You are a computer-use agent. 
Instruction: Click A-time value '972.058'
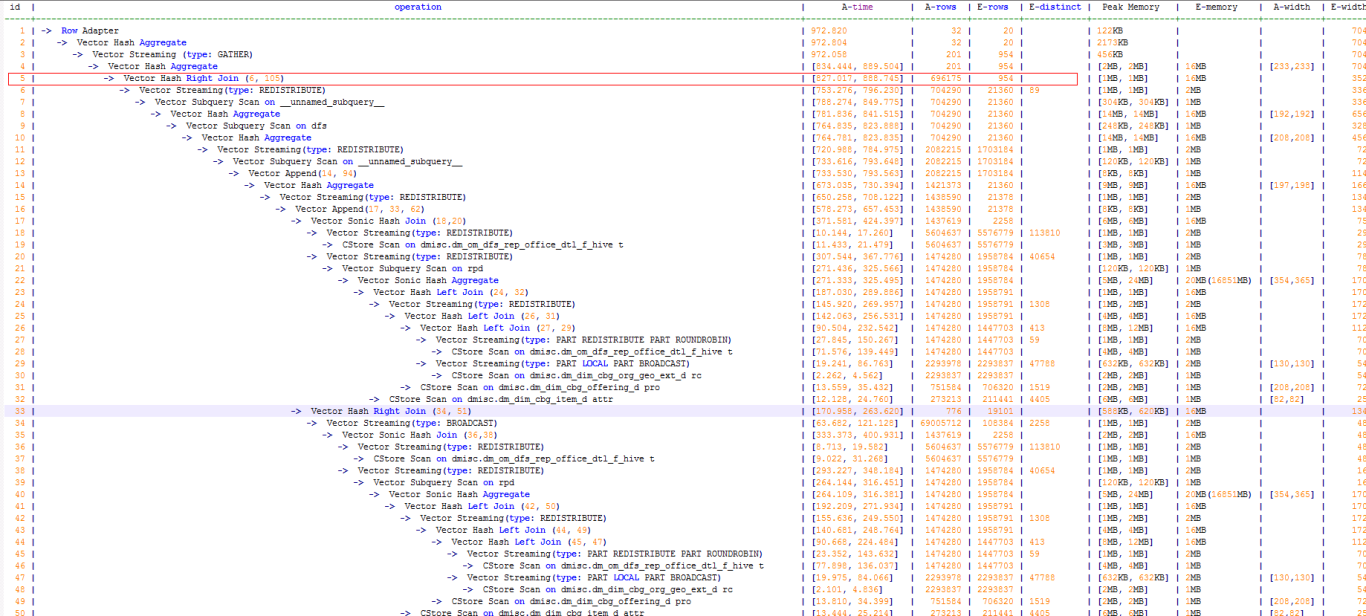pos(828,54)
